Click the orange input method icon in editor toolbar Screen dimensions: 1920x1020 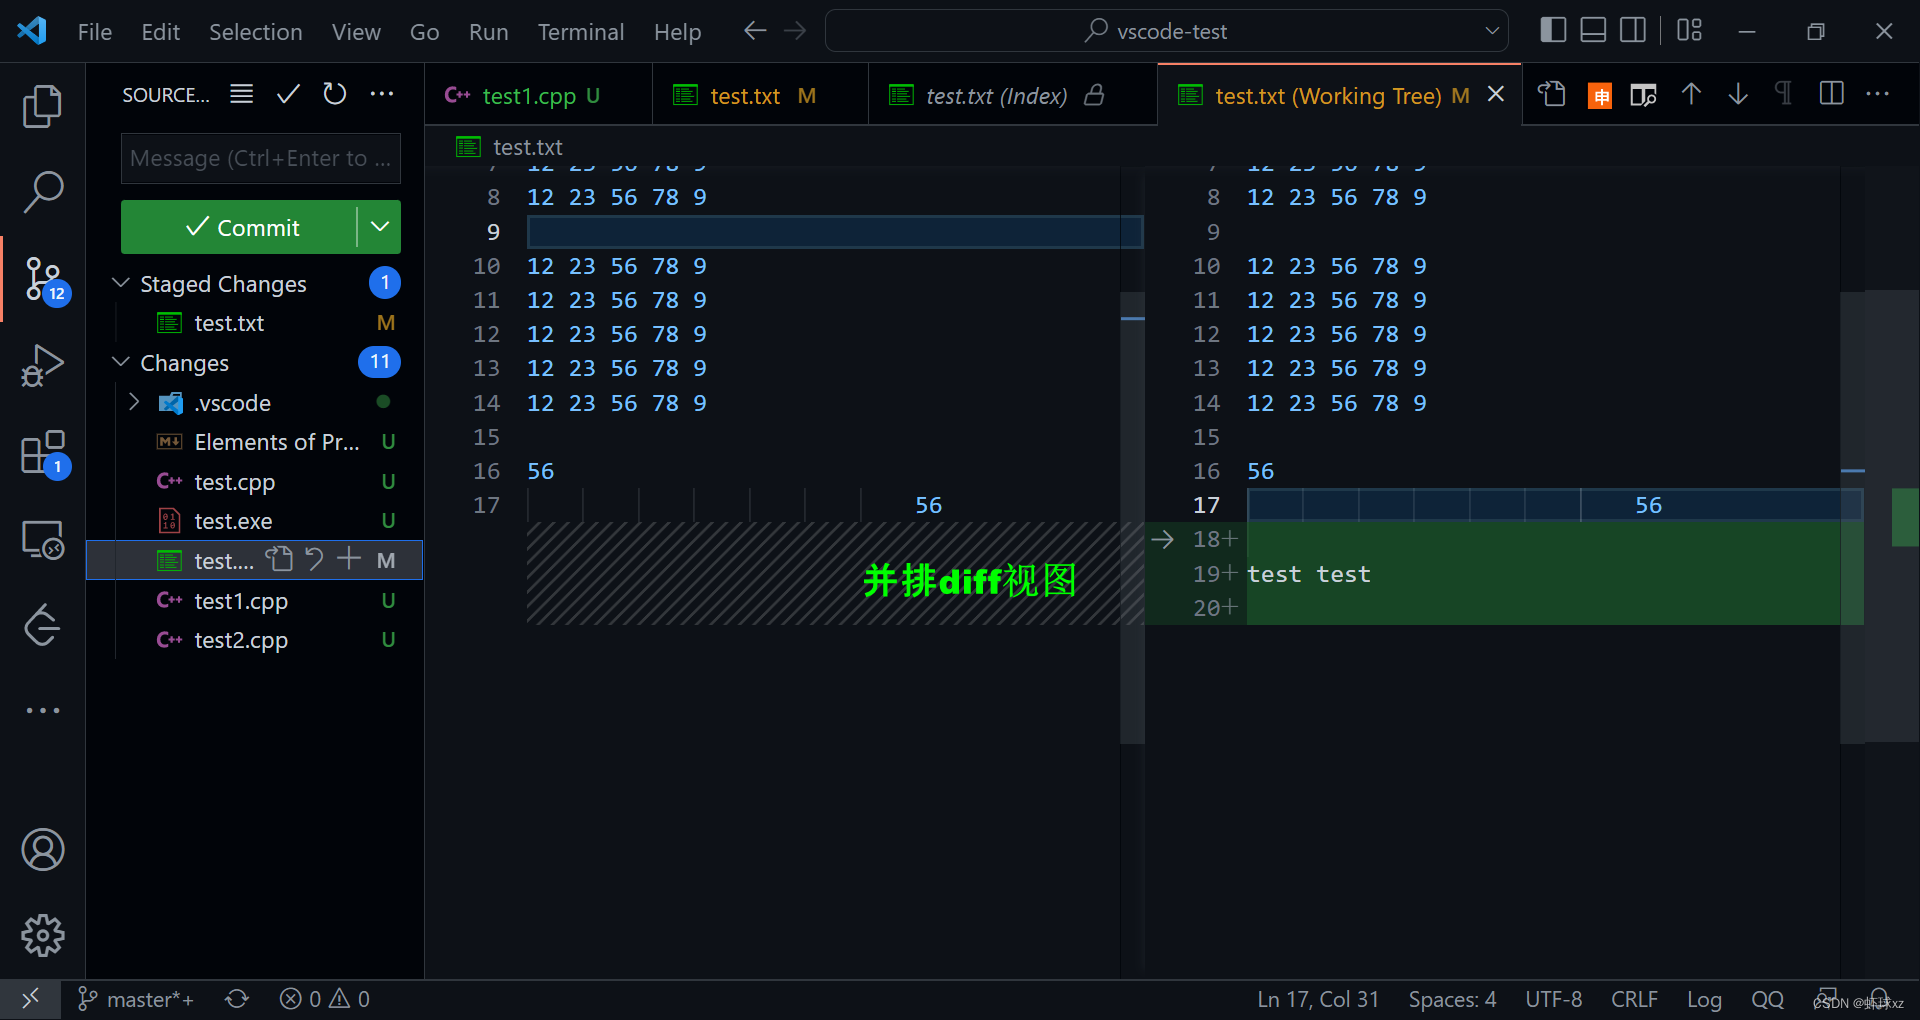tap(1600, 96)
